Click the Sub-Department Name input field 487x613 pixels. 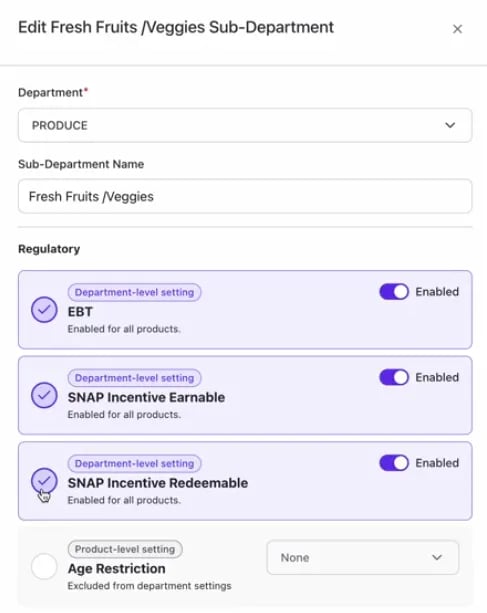point(245,196)
